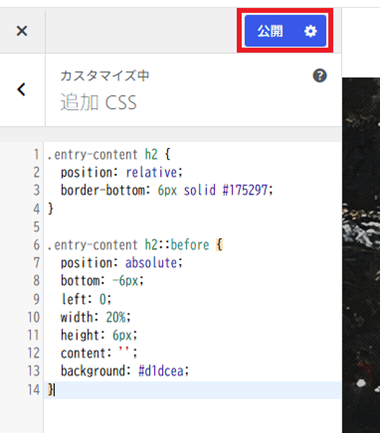Open help via the question mark icon

(x=320, y=76)
